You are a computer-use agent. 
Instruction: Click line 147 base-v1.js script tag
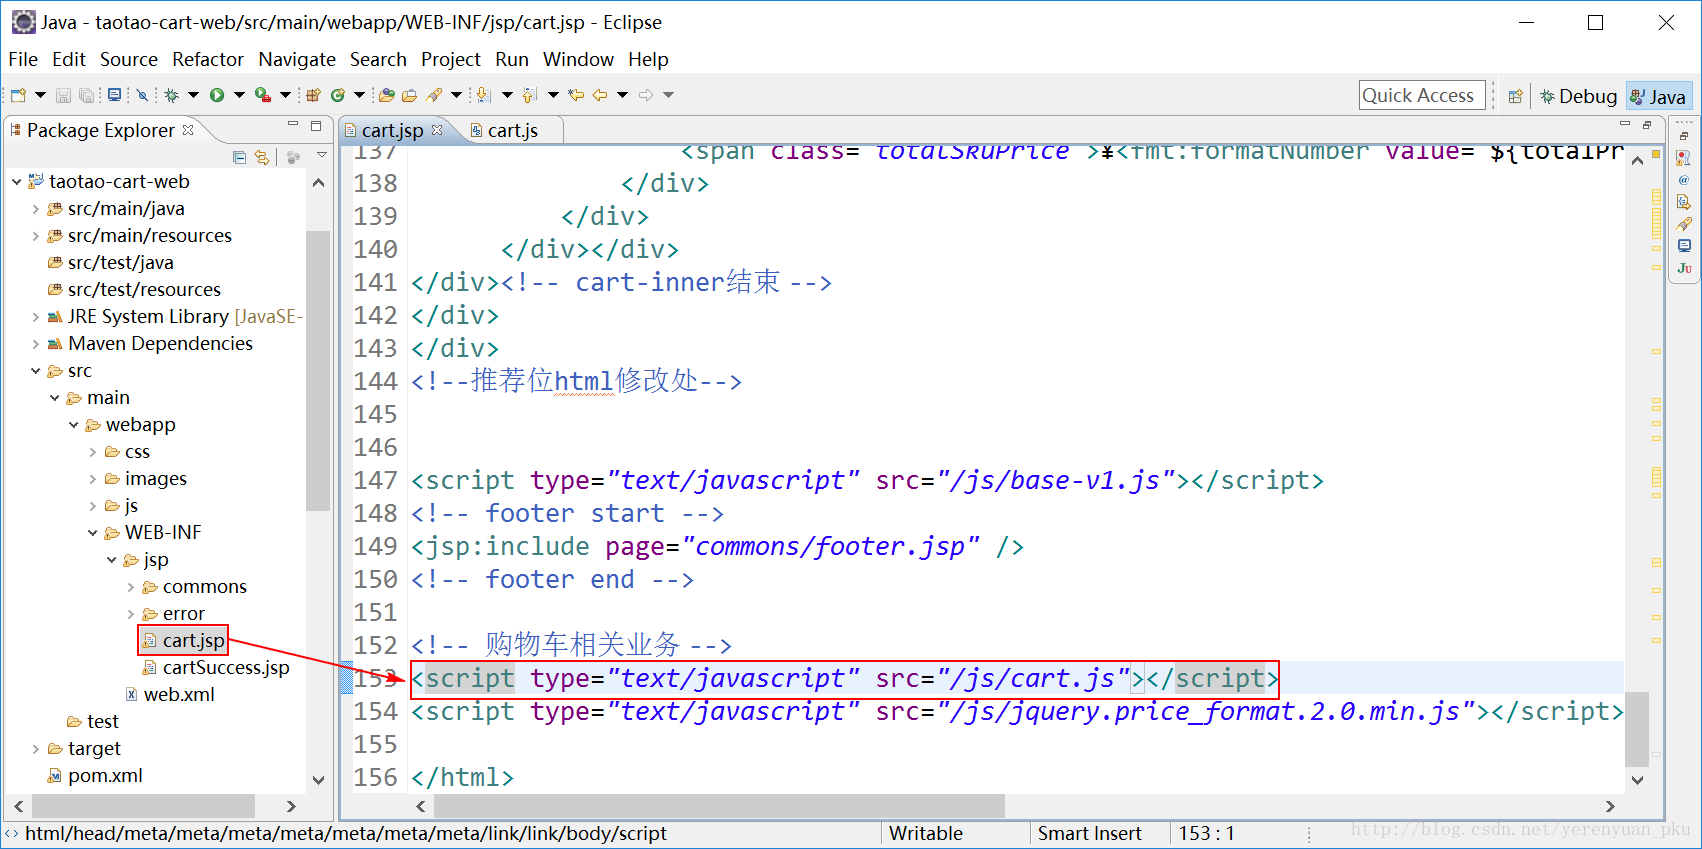click(867, 481)
